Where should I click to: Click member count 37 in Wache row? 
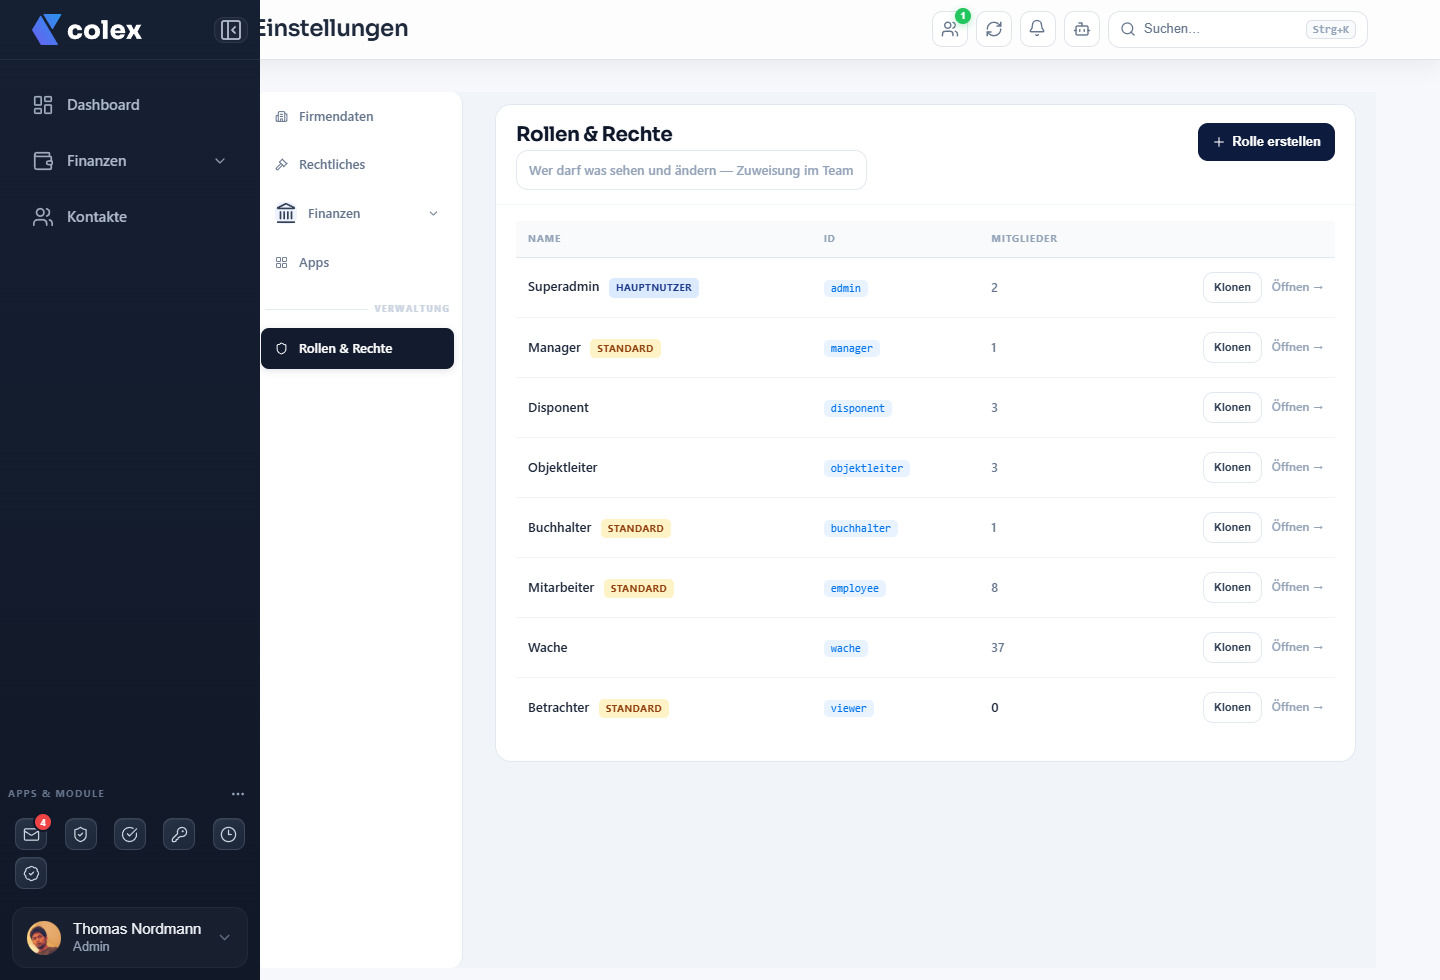pyautogui.click(x=998, y=648)
